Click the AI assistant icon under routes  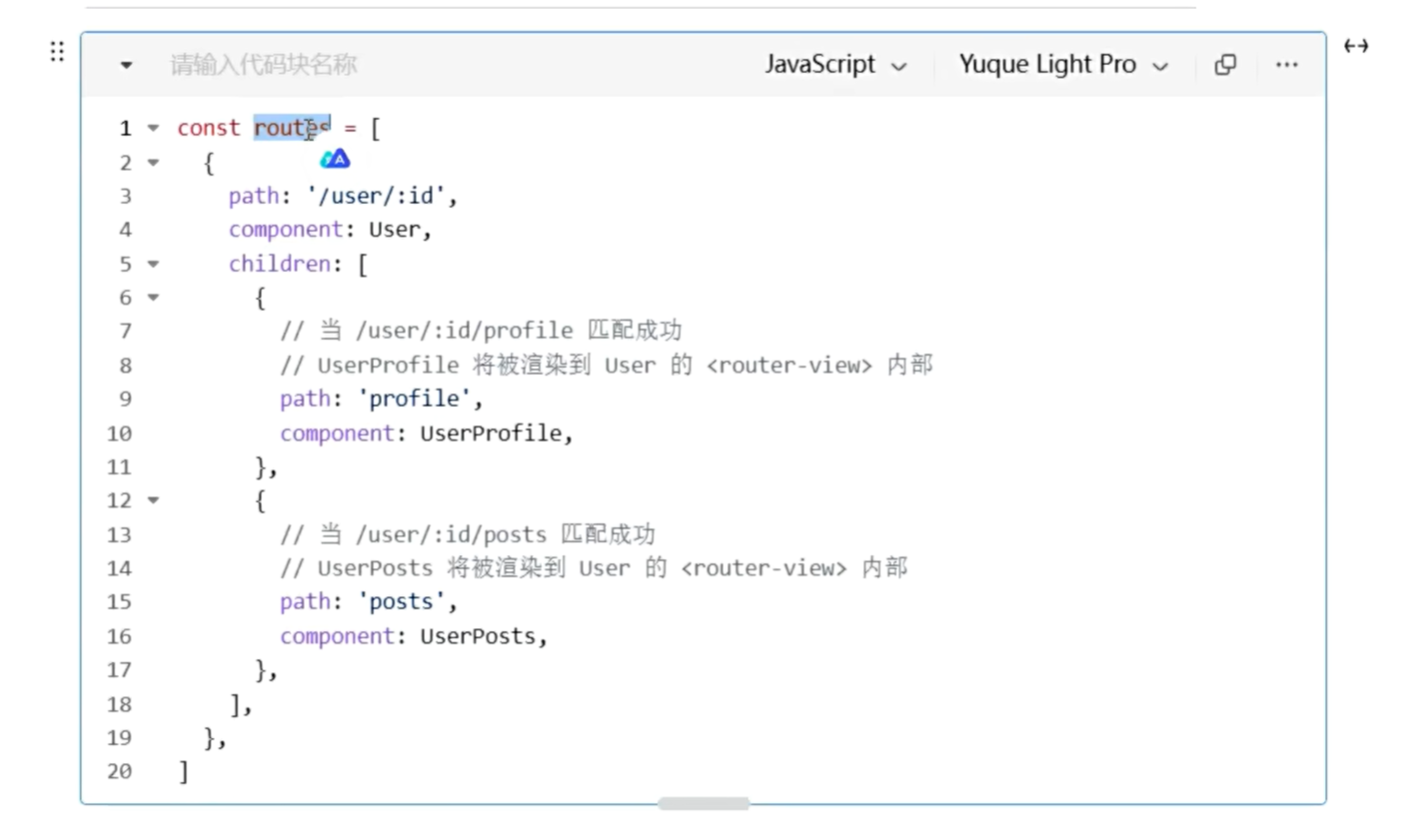(x=335, y=158)
